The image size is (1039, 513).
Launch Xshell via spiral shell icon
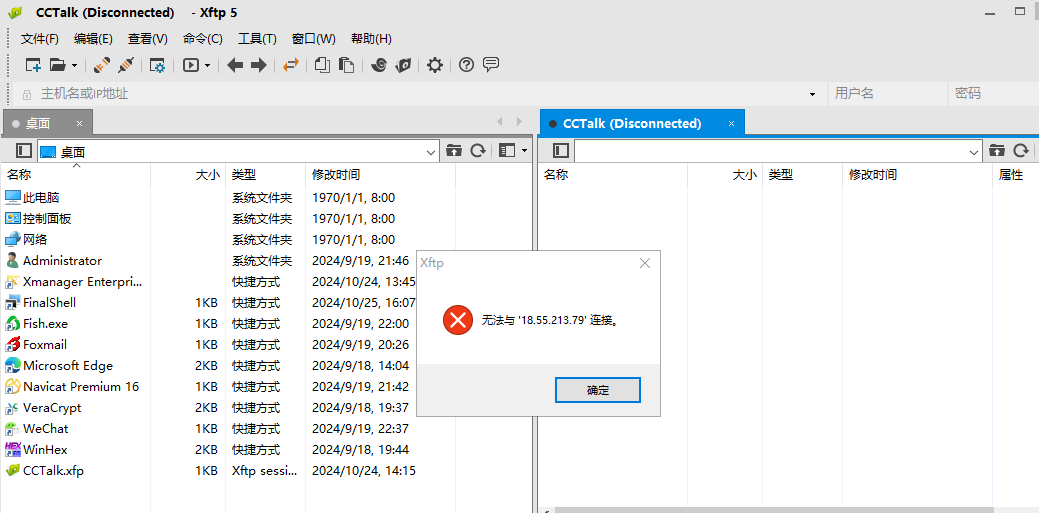pyautogui.click(x=378, y=65)
